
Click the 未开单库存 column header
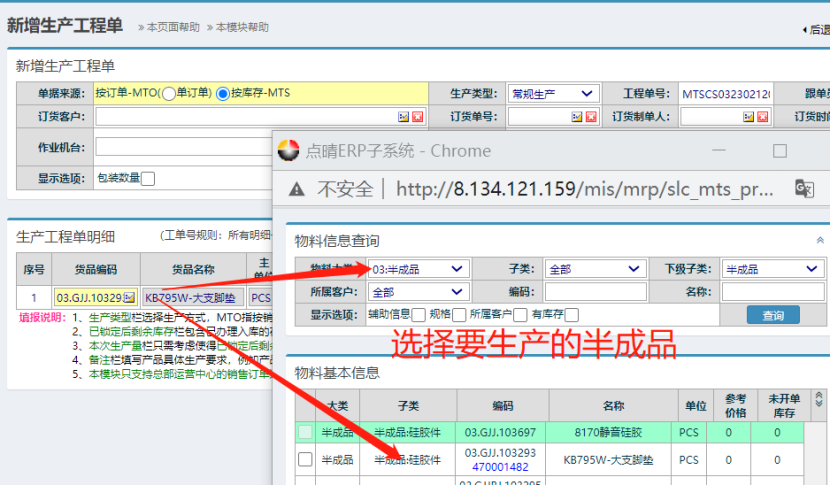pos(784,406)
